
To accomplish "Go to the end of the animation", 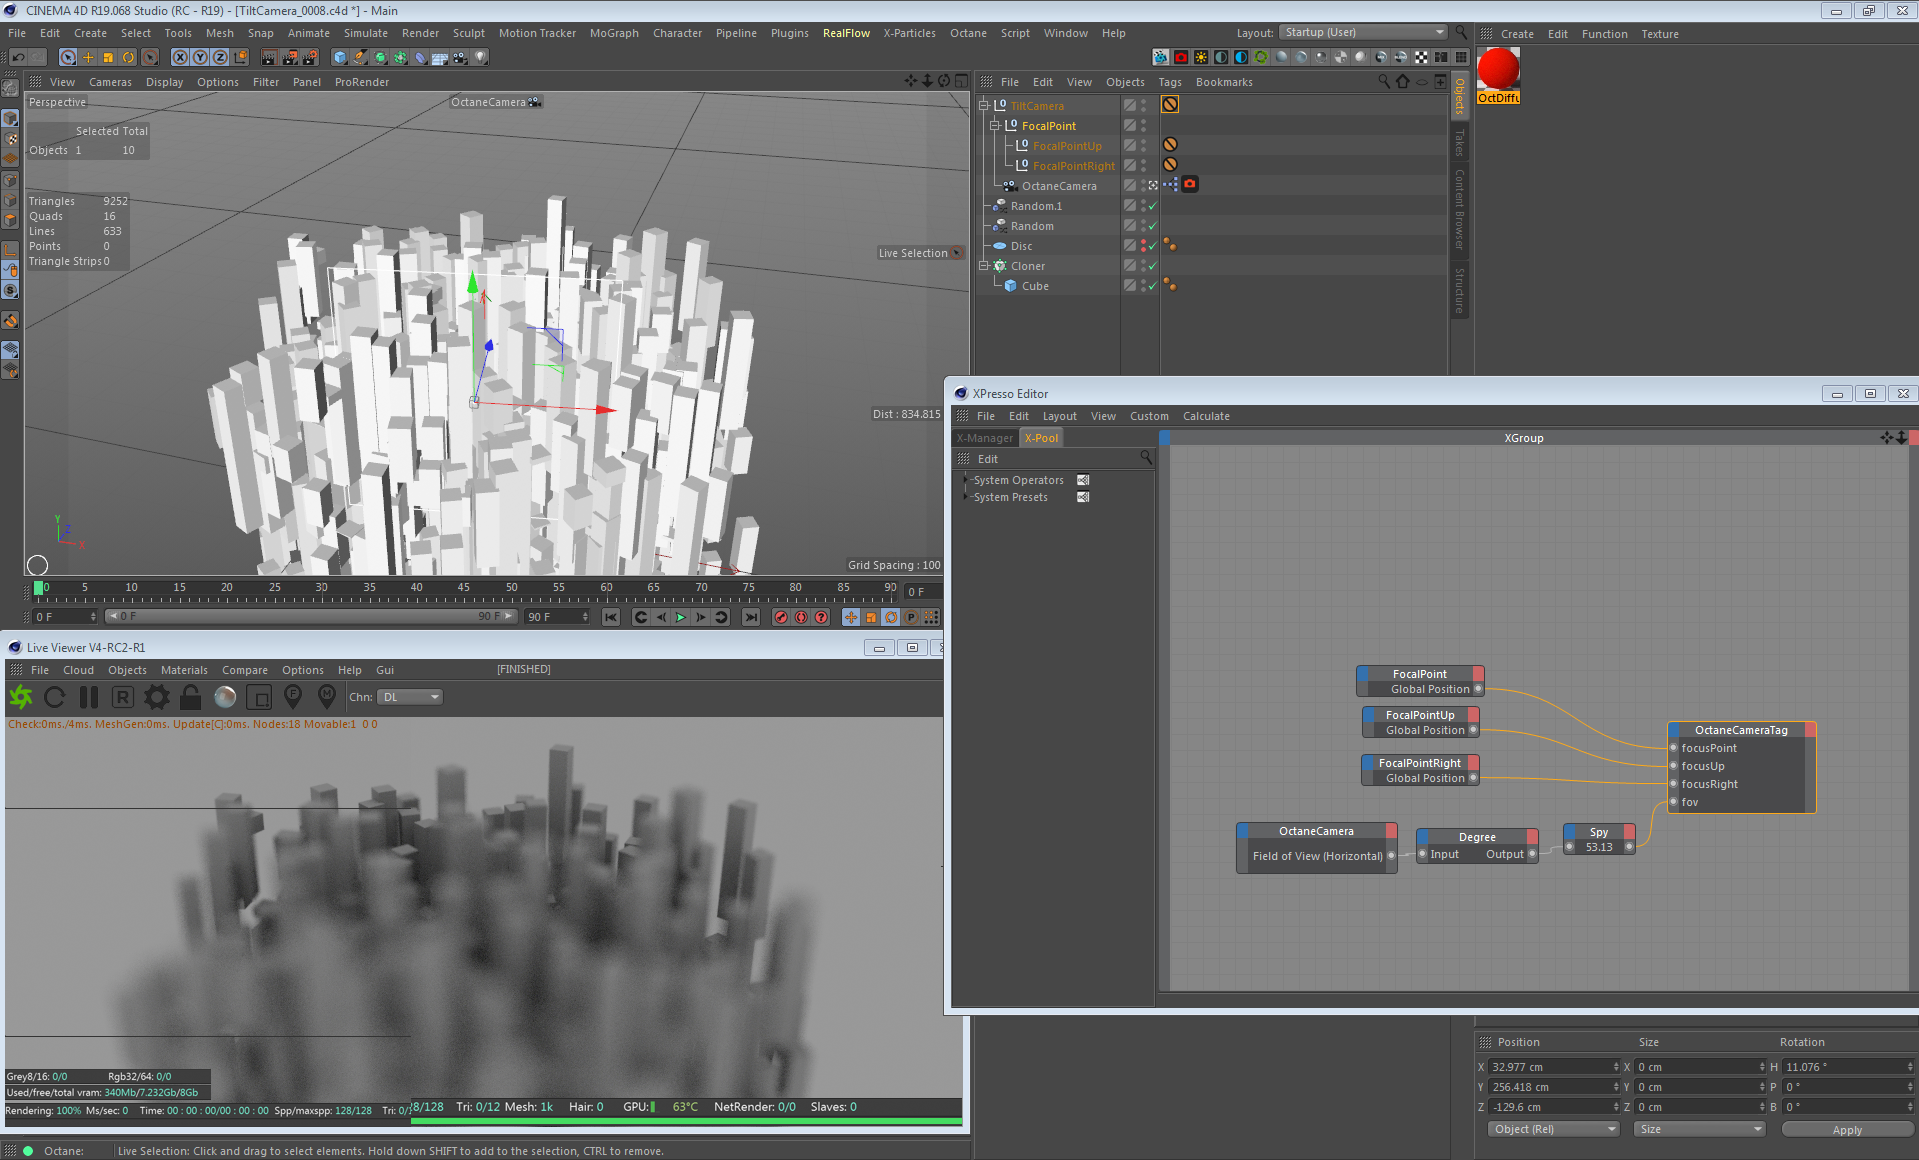I will point(751,617).
